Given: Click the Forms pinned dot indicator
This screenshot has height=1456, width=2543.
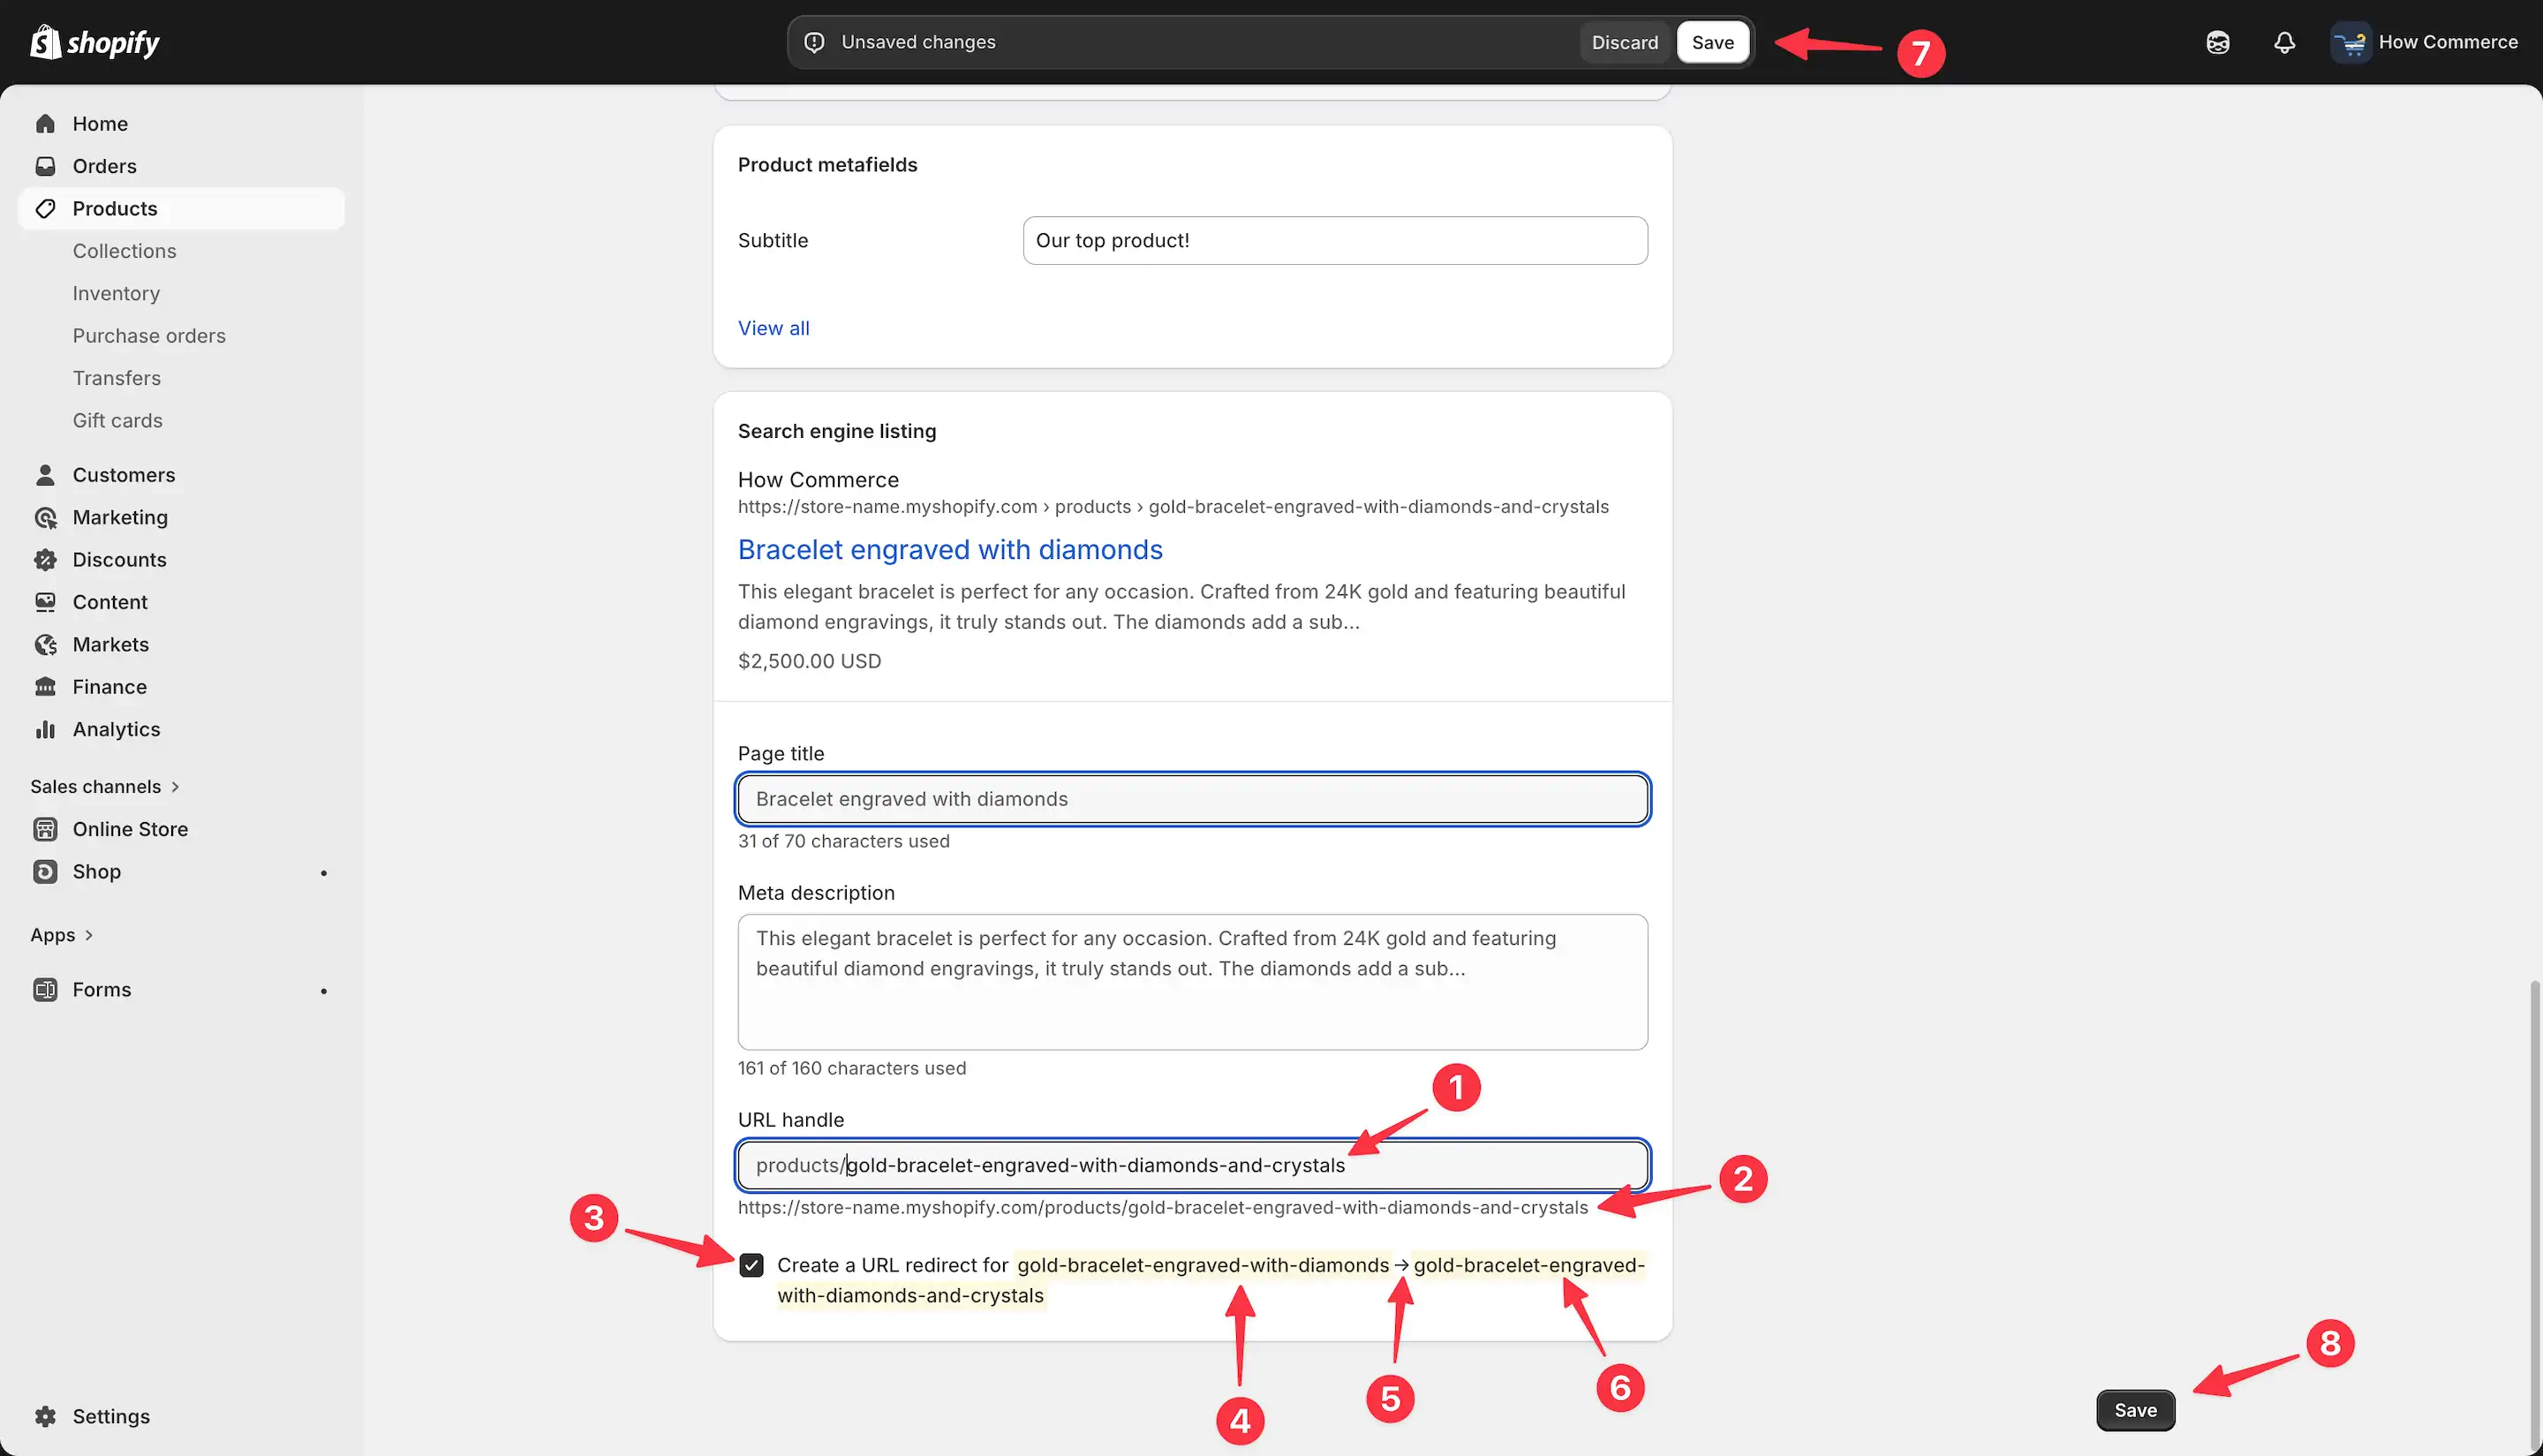Looking at the screenshot, I should click(x=323, y=991).
